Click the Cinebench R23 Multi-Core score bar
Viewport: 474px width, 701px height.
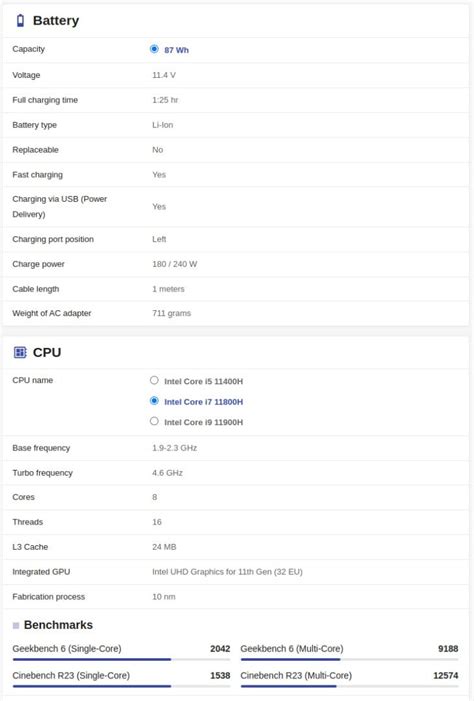[349, 686]
